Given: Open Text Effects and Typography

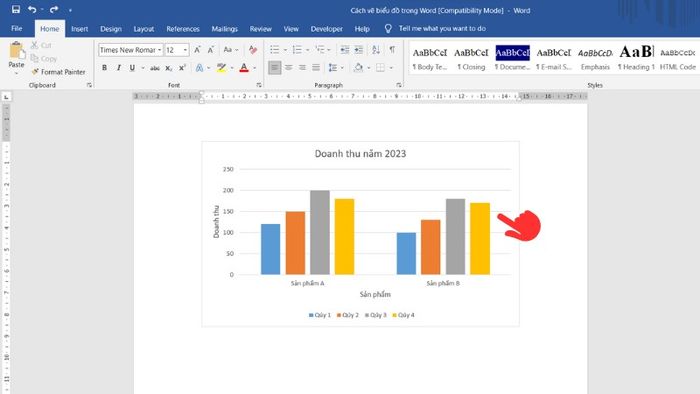Looking at the screenshot, I should [200, 68].
